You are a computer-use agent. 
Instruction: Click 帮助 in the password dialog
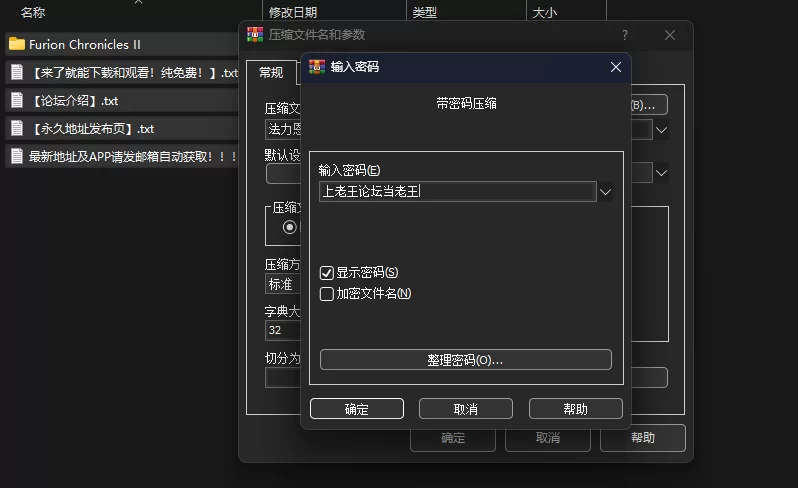576,409
